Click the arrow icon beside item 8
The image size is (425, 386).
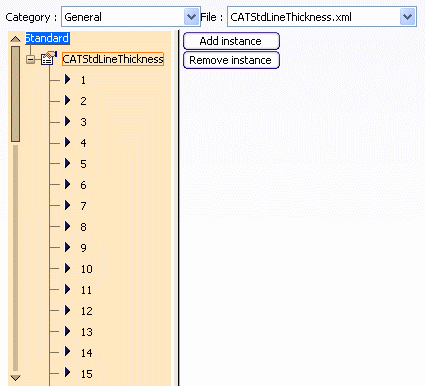pos(68,226)
